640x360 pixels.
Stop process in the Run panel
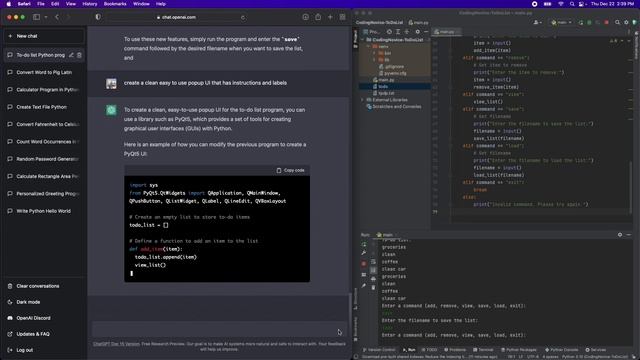coord(364,264)
